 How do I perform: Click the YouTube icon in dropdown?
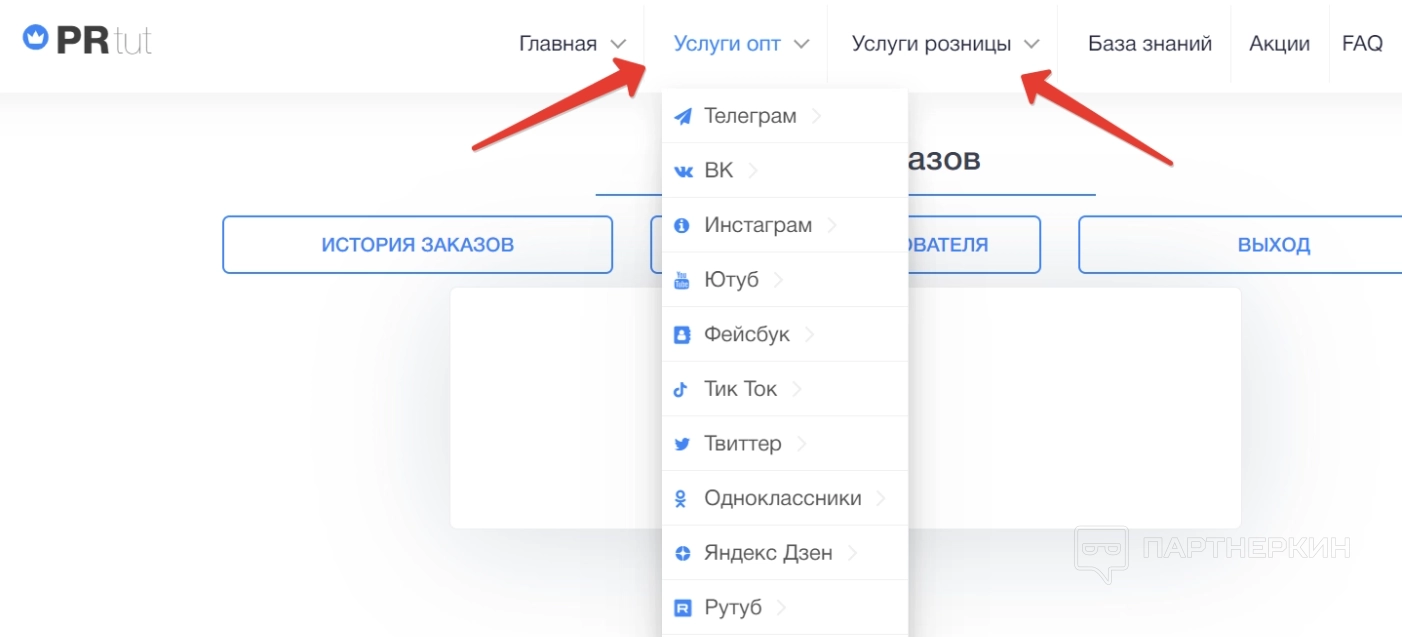(683, 280)
